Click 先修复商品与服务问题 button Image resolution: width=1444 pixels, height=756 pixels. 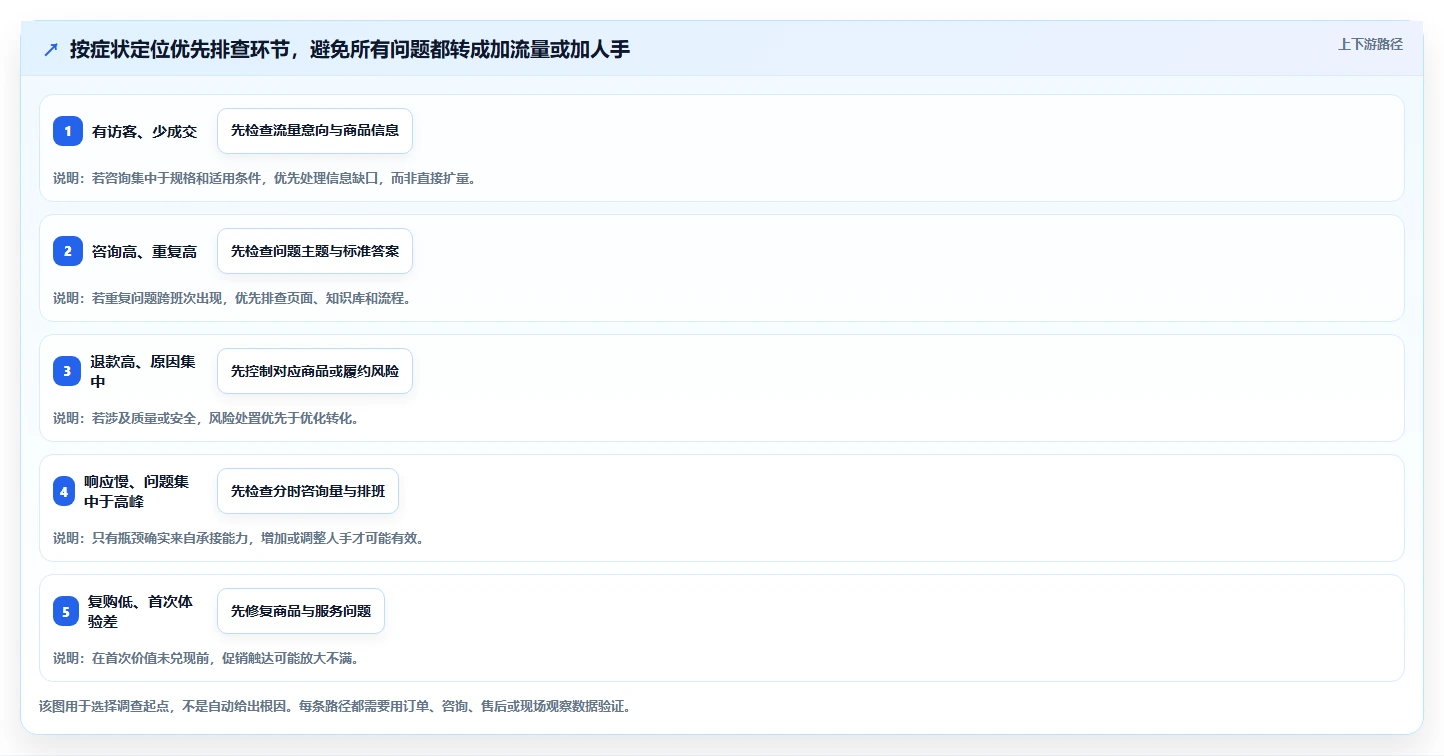click(301, 611)
